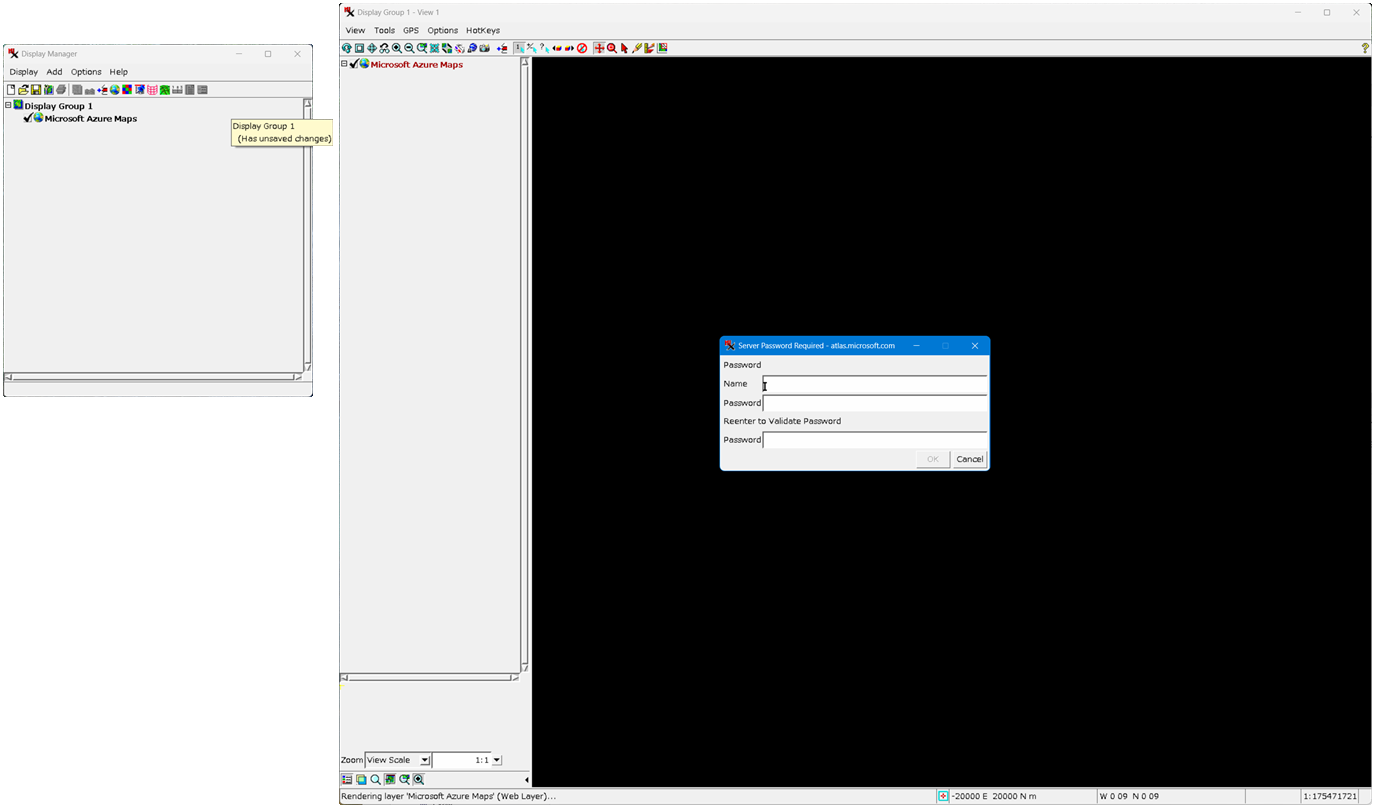Save with the floppy disk icon in Display Manager
1375x807 pixels.
[36, 90]
